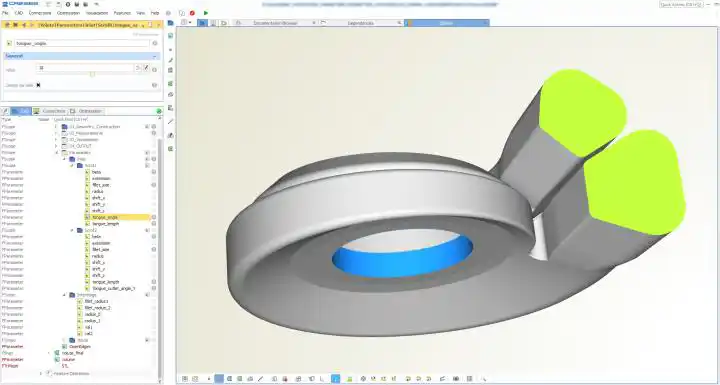
Task: Select fillet_size parameter under Scroll1
Action: click(101, 185)
